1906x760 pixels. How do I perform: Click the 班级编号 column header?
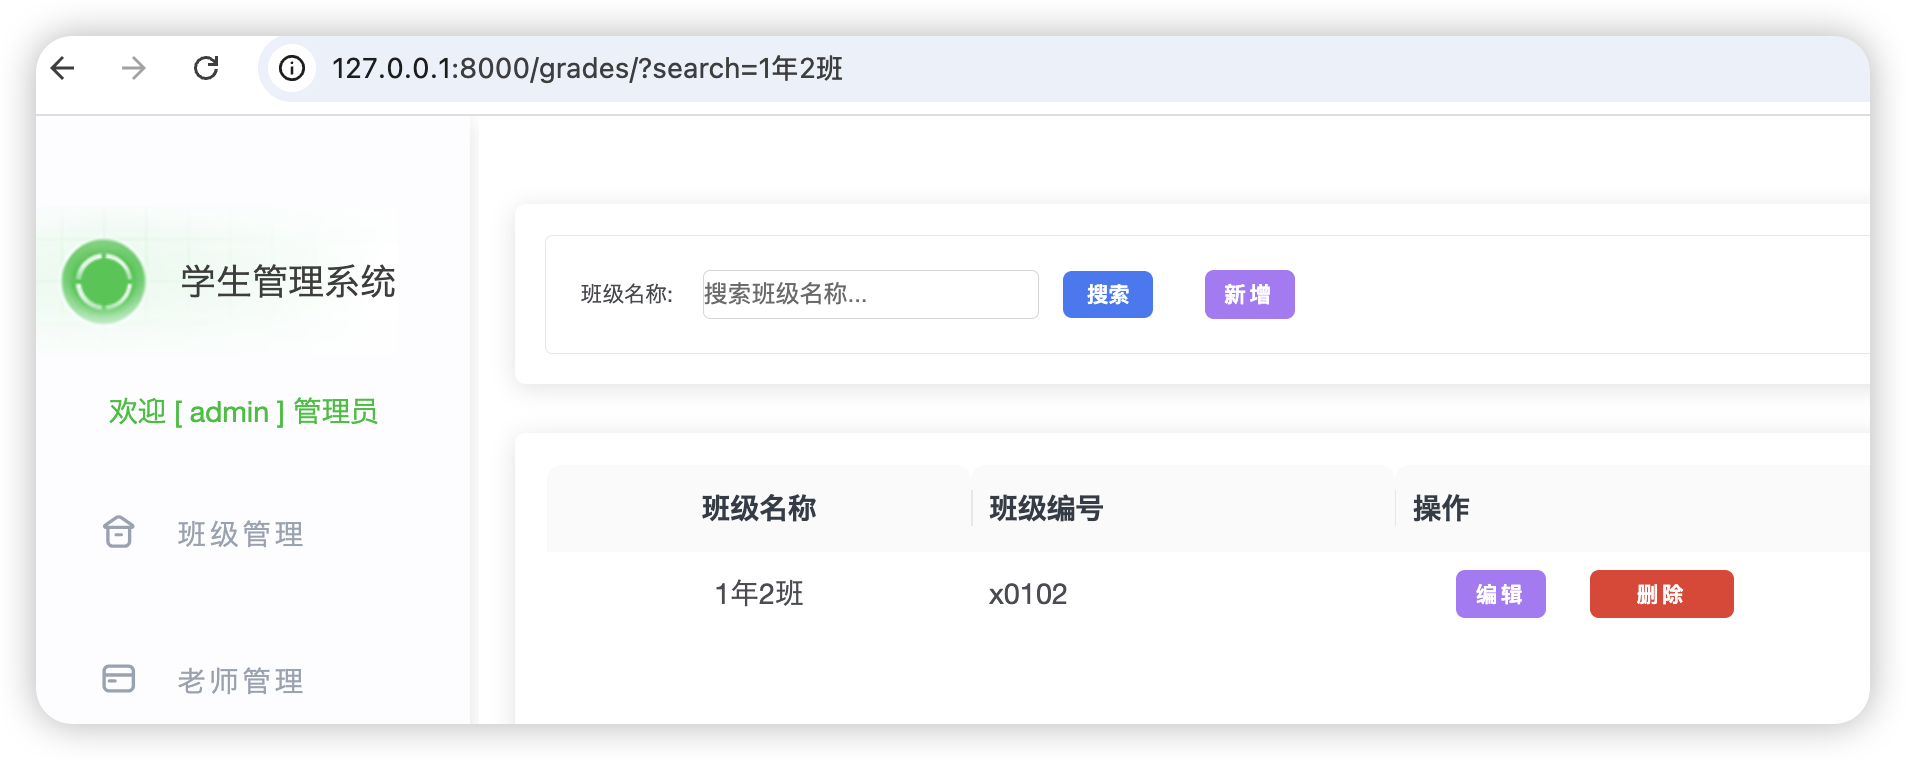(x=1046, y=508)
